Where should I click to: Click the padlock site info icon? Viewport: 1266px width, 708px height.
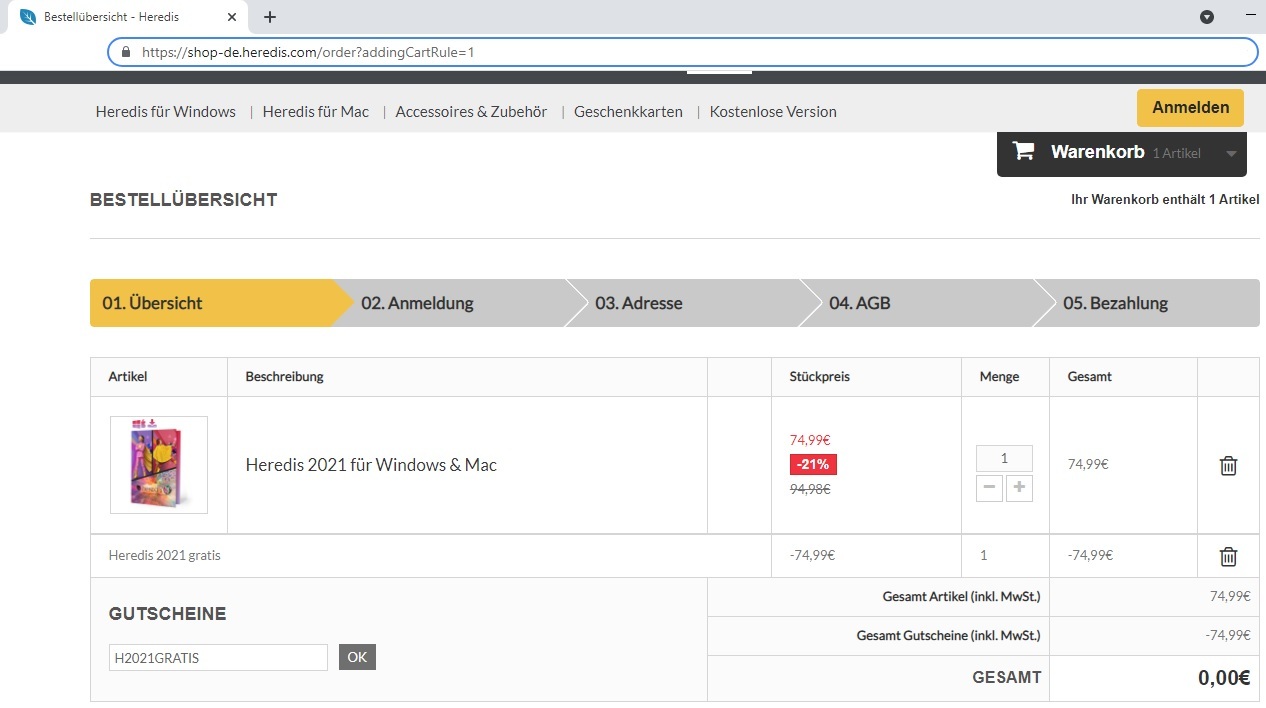[125, 52]
